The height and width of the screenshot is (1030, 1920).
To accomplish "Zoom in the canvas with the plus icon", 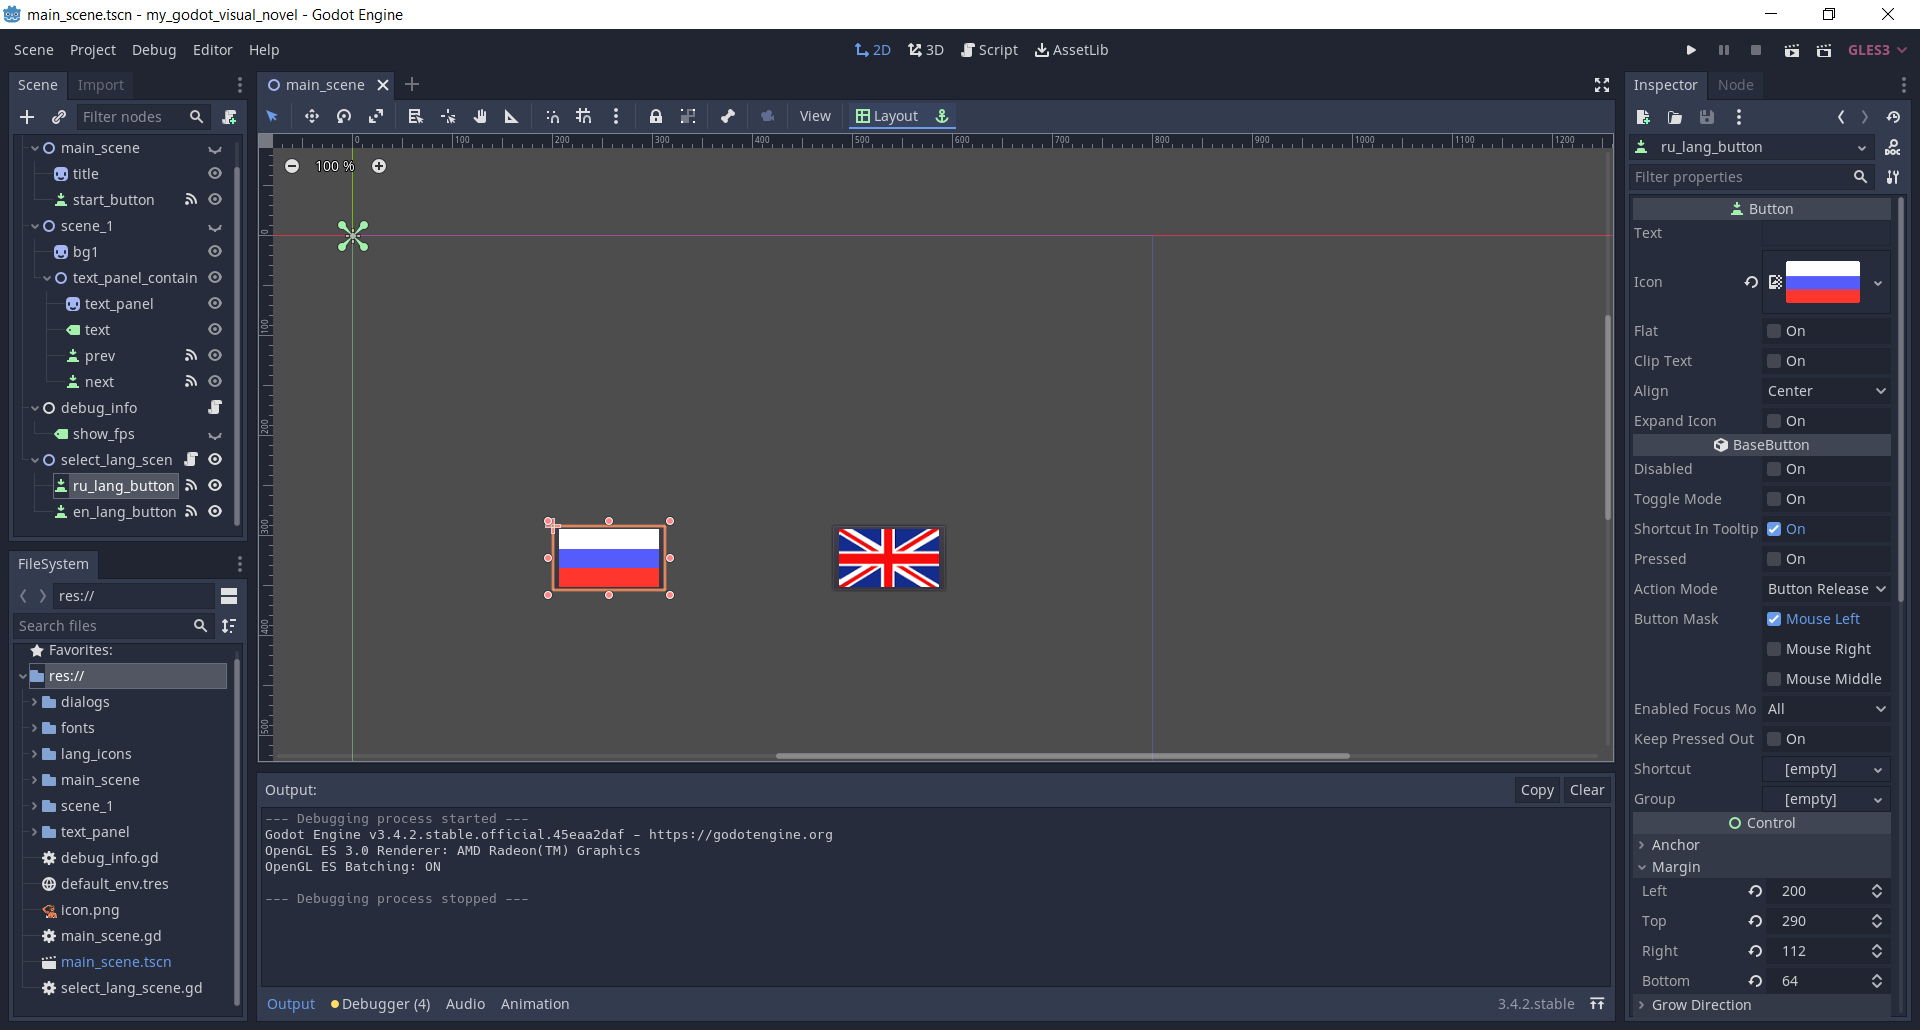I will [379, 166].
